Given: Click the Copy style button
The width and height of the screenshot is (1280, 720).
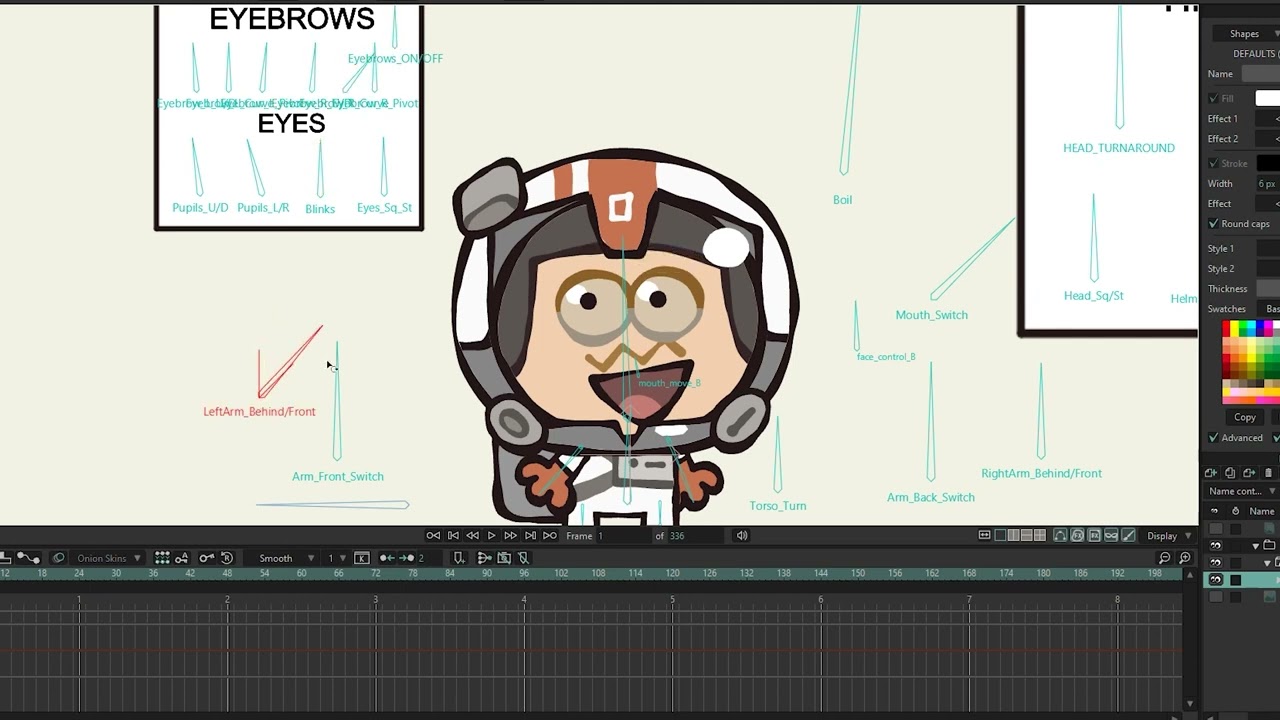Looking at the screenshot, I should coord(1245,417).
